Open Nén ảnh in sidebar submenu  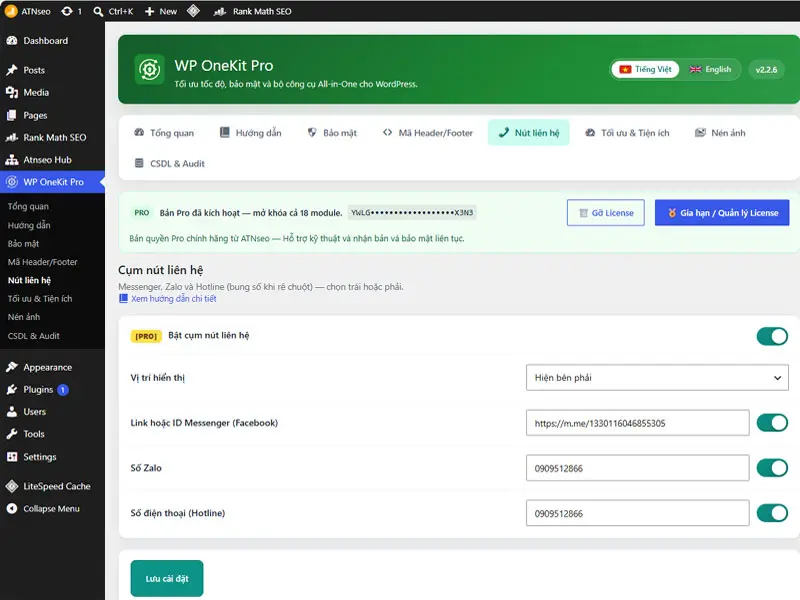[x=24, y=317]
